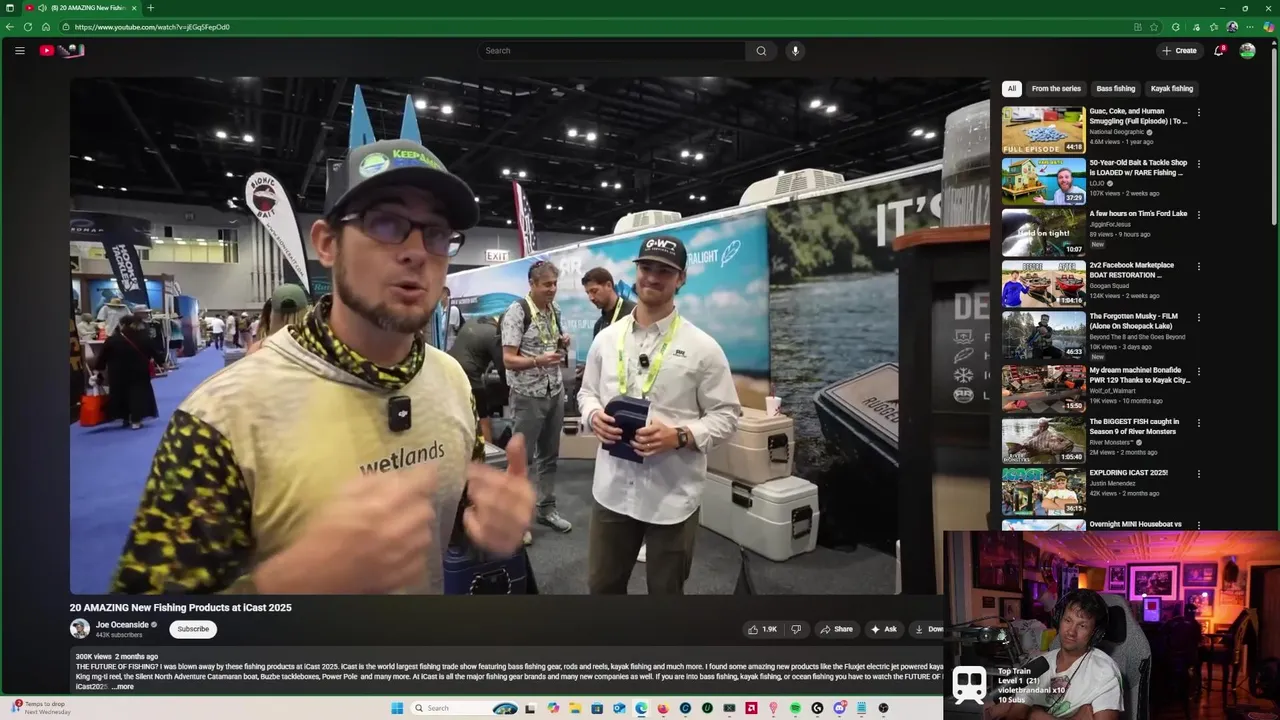Image resolution: width=1280 pixels, height=720 pixels.
Task: Open Windows Start menu
Action: click(x=397, y=708)
